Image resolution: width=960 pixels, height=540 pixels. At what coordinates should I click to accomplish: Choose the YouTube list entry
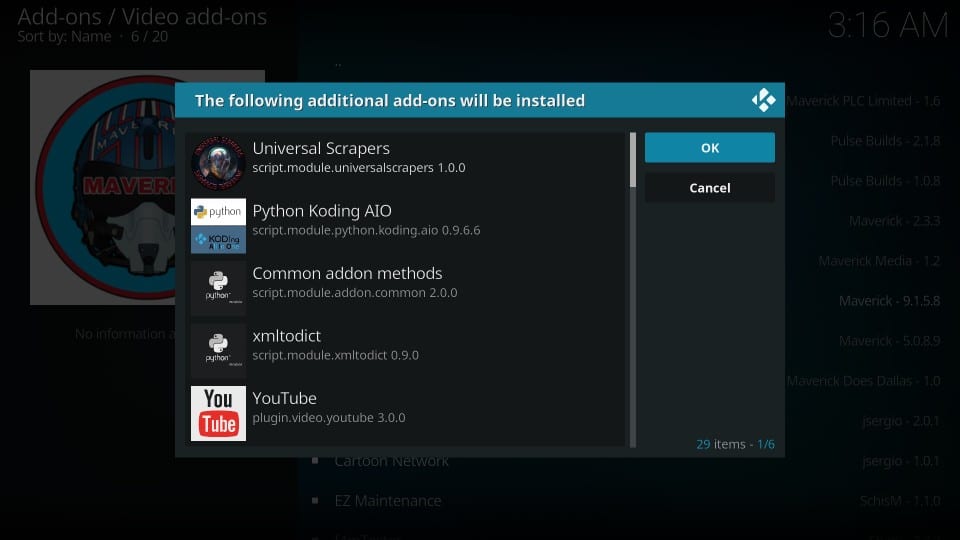(x=407, y=413)
